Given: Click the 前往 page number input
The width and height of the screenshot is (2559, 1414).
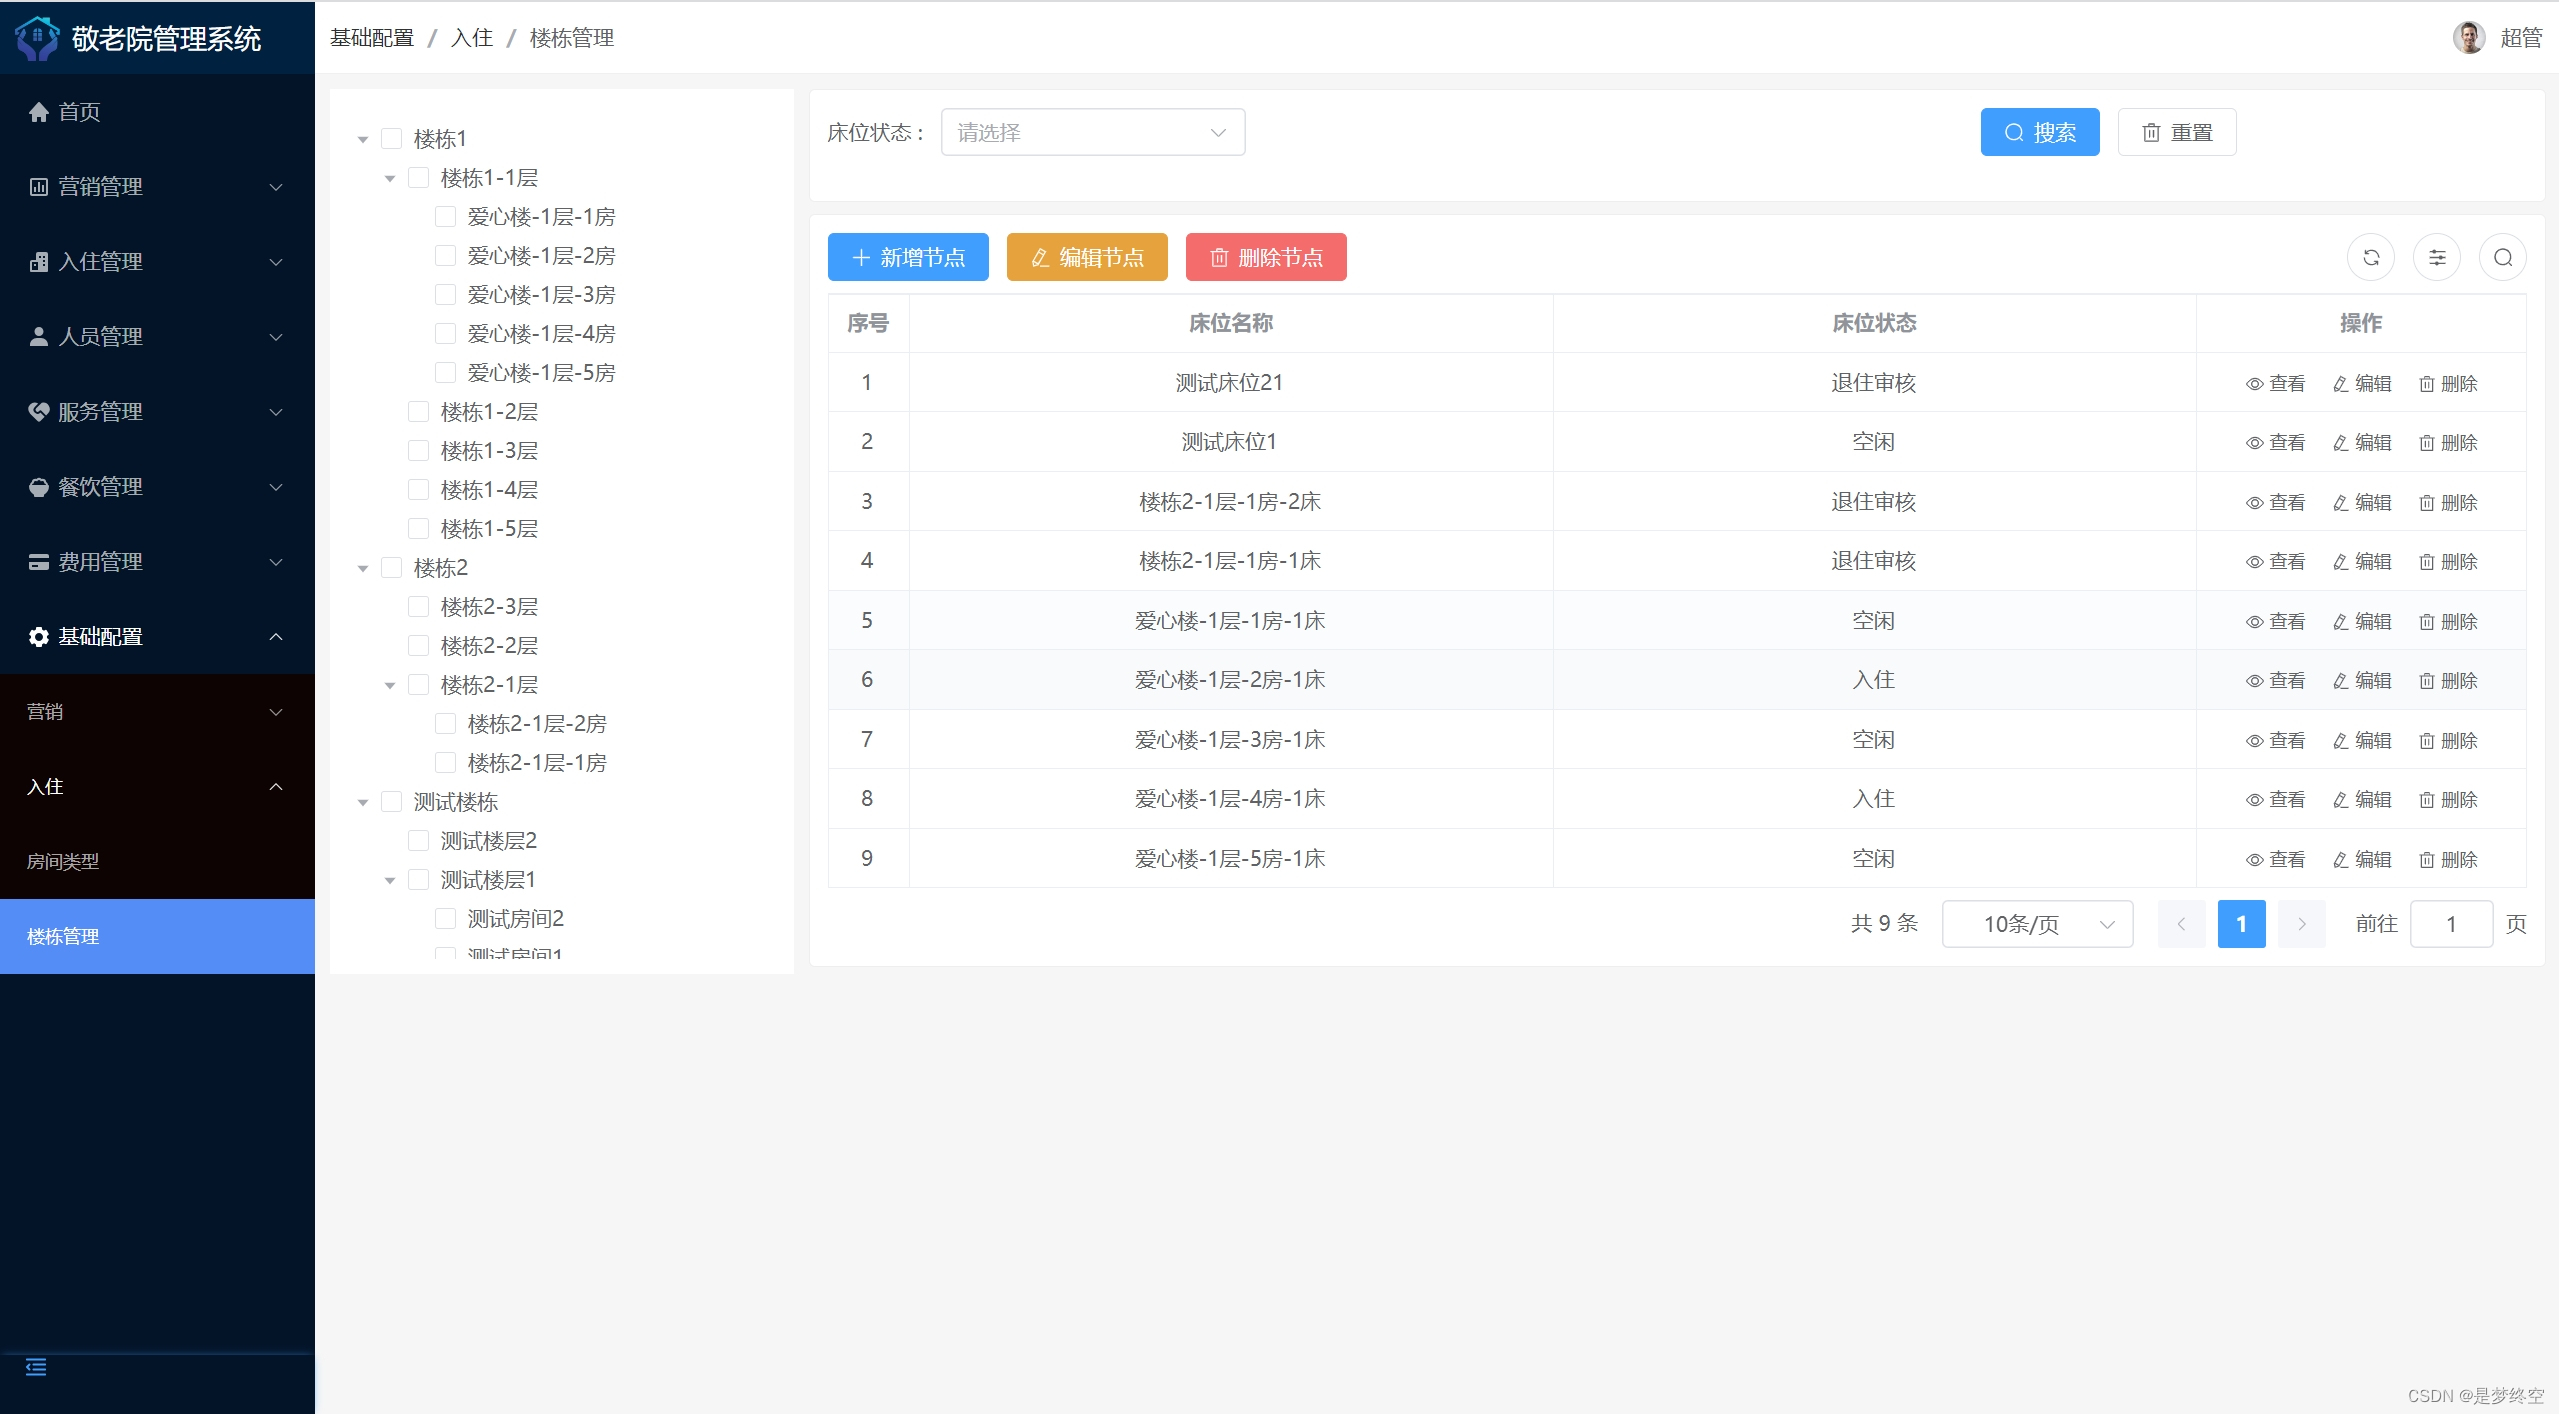Looking at the screenshot, I should click(x=2450, y=924).
